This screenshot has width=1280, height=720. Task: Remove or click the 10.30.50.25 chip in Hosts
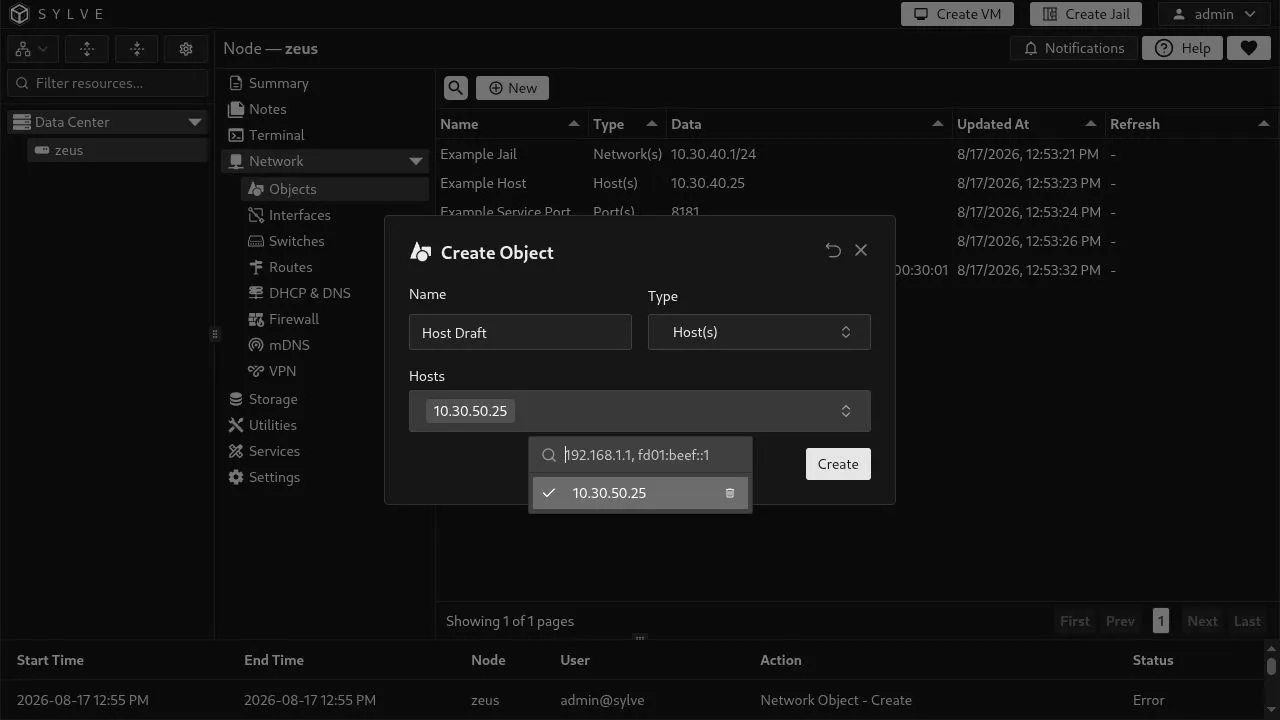click(x=470, y=411)
